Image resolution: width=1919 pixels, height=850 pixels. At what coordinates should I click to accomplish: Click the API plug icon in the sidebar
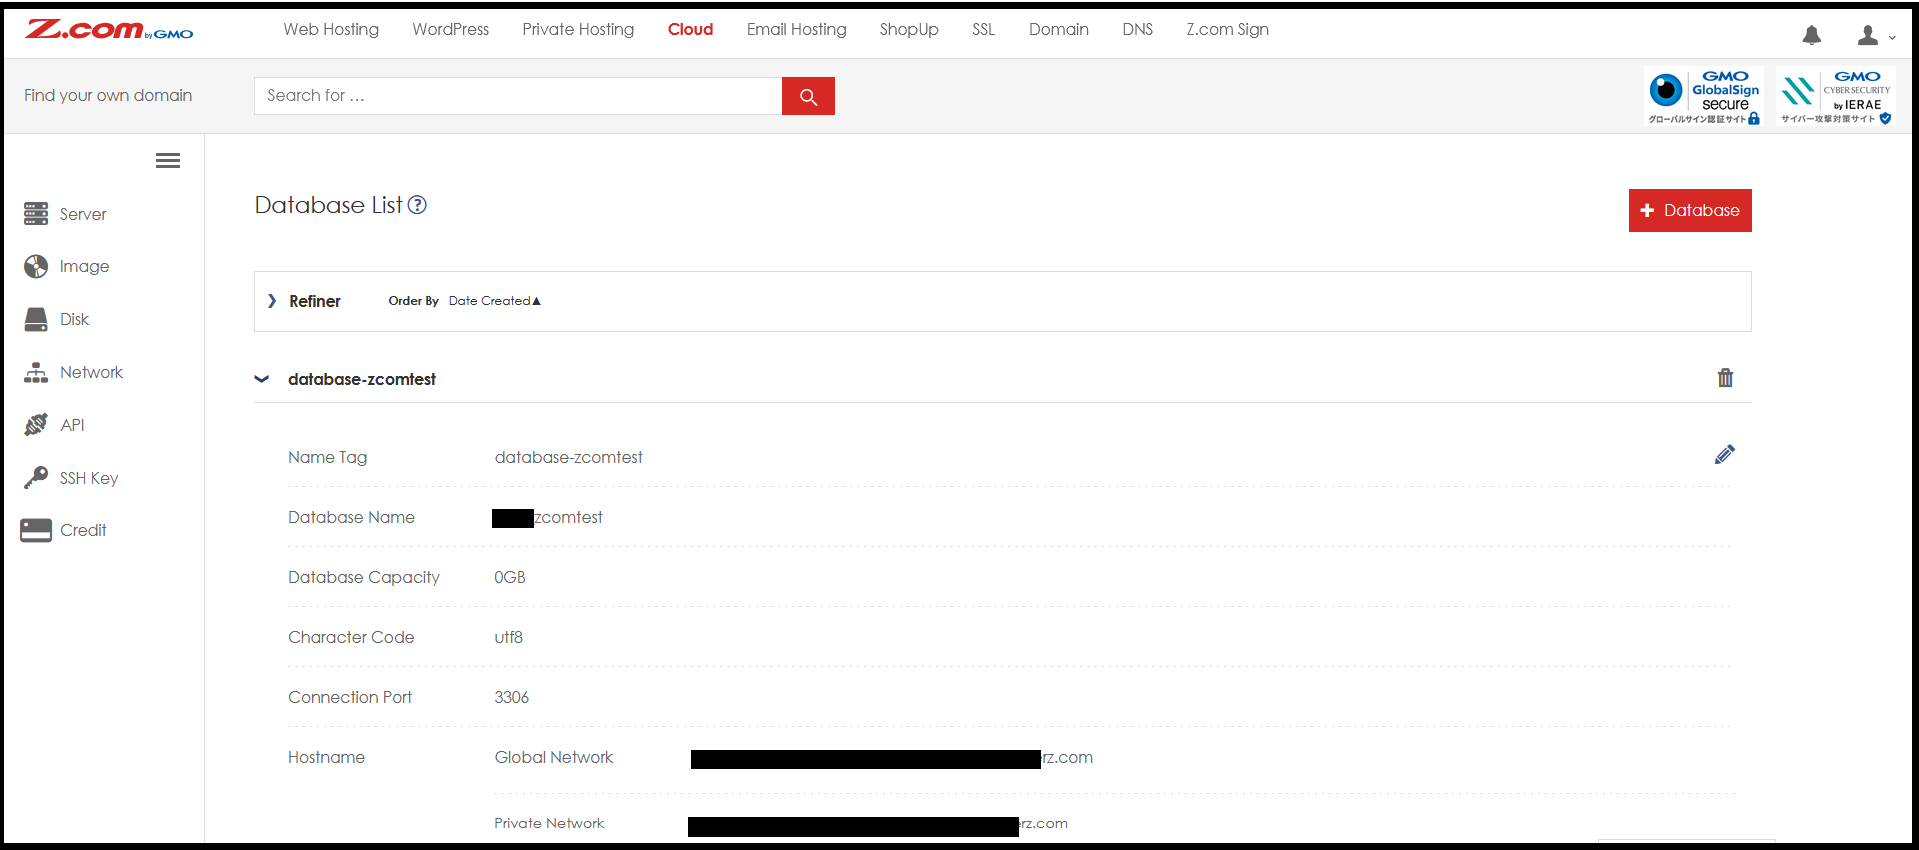[x=36, y=425]
